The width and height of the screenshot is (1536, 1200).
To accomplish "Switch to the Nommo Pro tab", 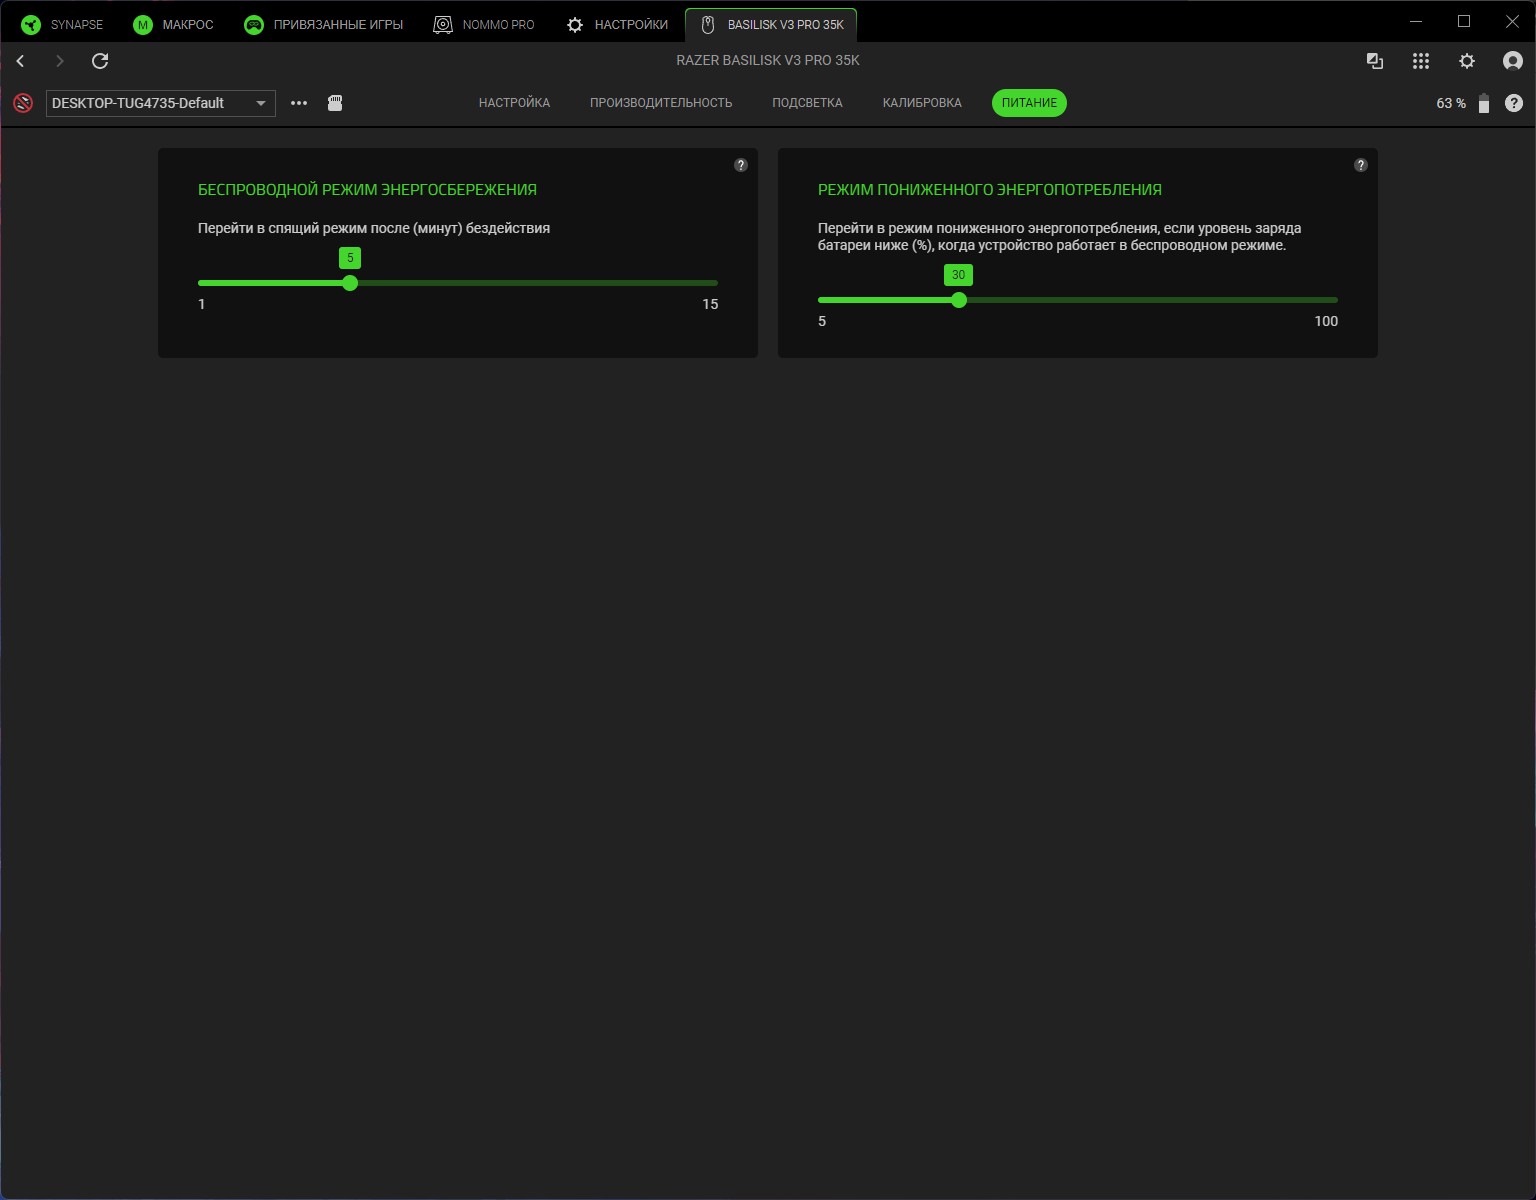I will point(484,24).
